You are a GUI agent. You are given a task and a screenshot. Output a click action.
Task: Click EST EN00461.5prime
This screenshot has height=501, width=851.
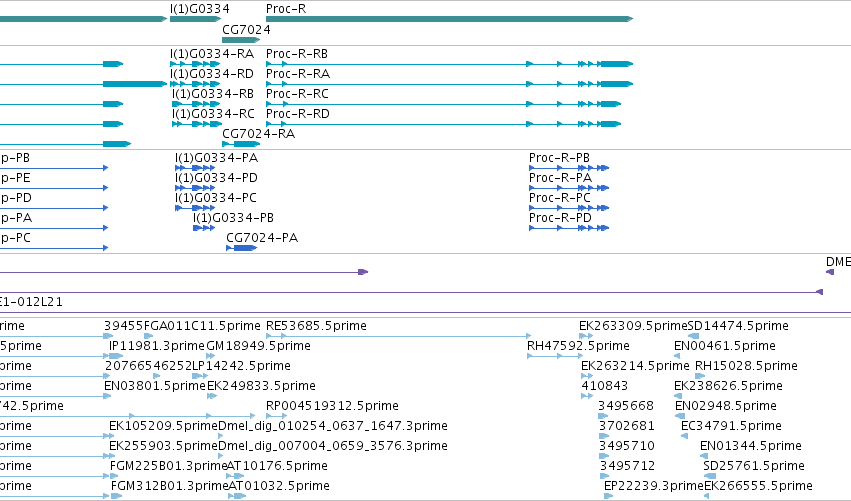click(725, 346)
